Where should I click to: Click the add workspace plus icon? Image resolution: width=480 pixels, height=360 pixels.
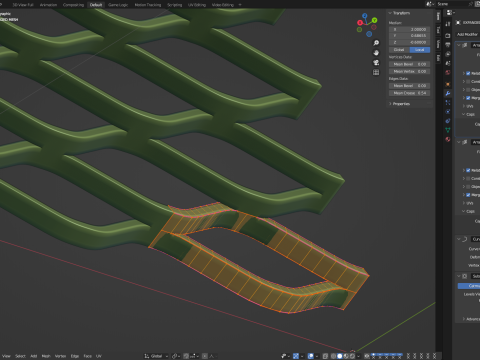pyautogui.click(x=240, y=5)
